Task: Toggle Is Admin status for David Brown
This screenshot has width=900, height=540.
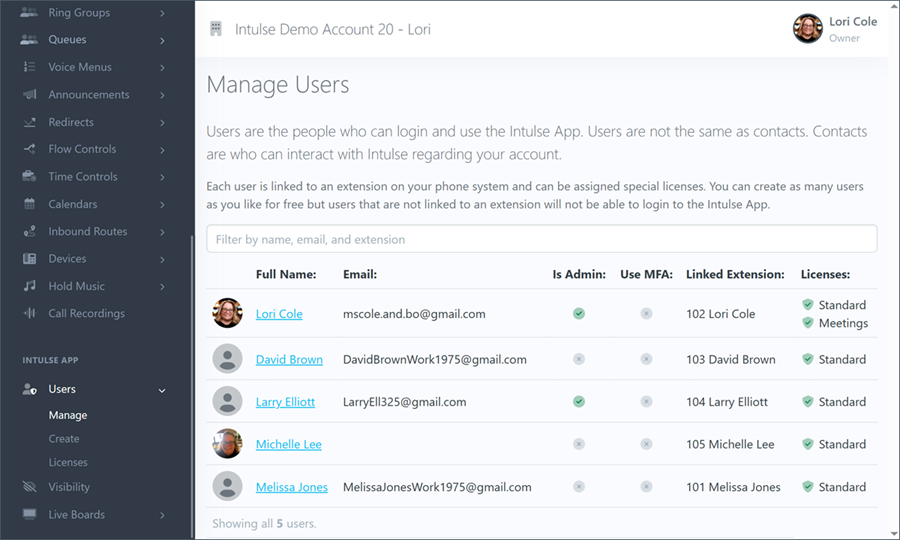Action: click(x=578, y=359)
